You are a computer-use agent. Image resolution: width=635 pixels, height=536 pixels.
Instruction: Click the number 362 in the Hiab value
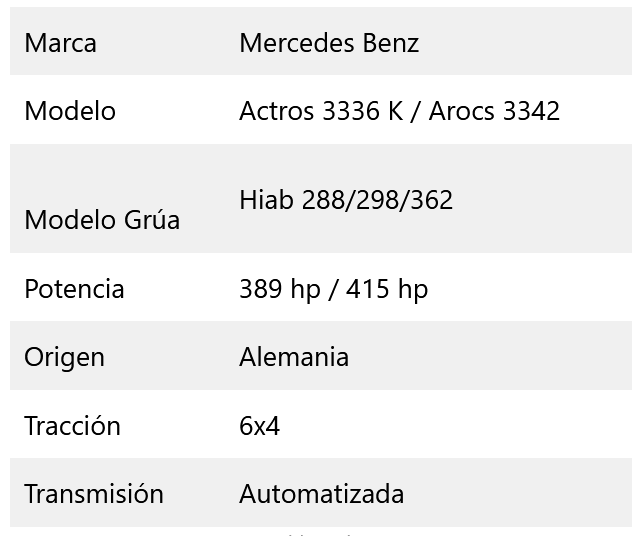coord(431,200)
